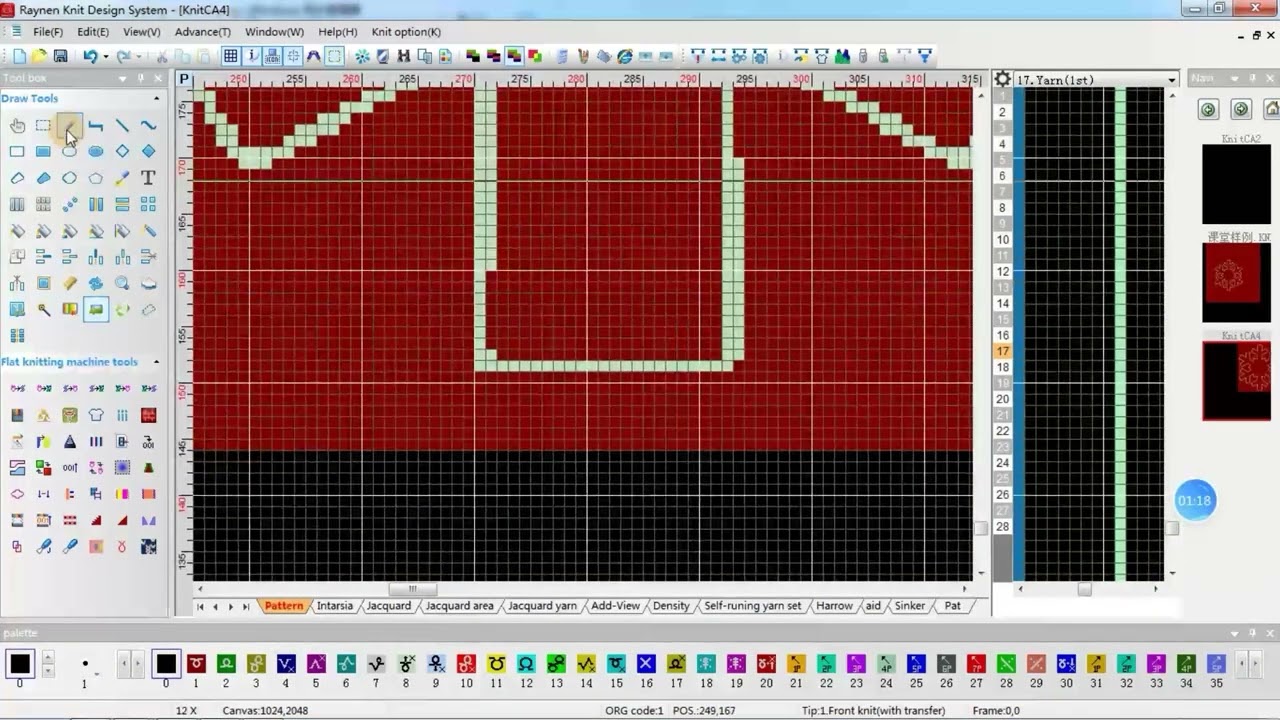Open the 17.Yarn(1st) dropdown
The height and width of the screenshot is (720, 1280).
tap(1172, 80)
